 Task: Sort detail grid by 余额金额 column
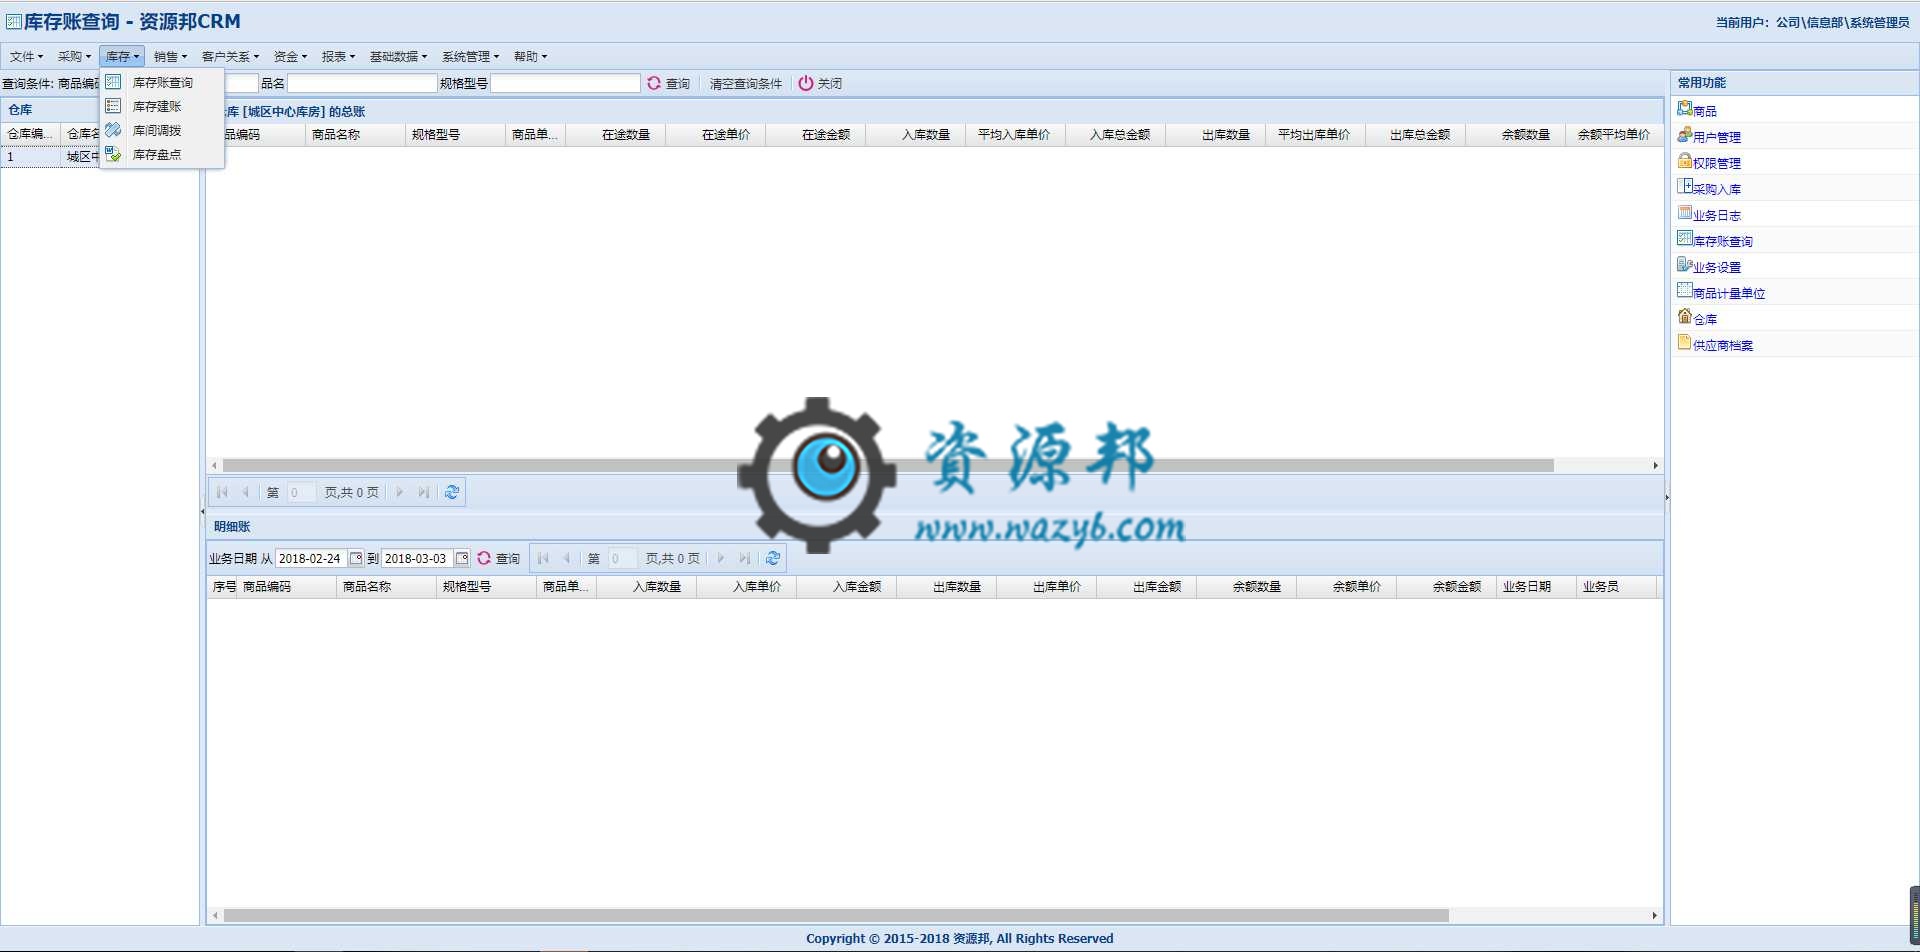tap(1446, 586)
